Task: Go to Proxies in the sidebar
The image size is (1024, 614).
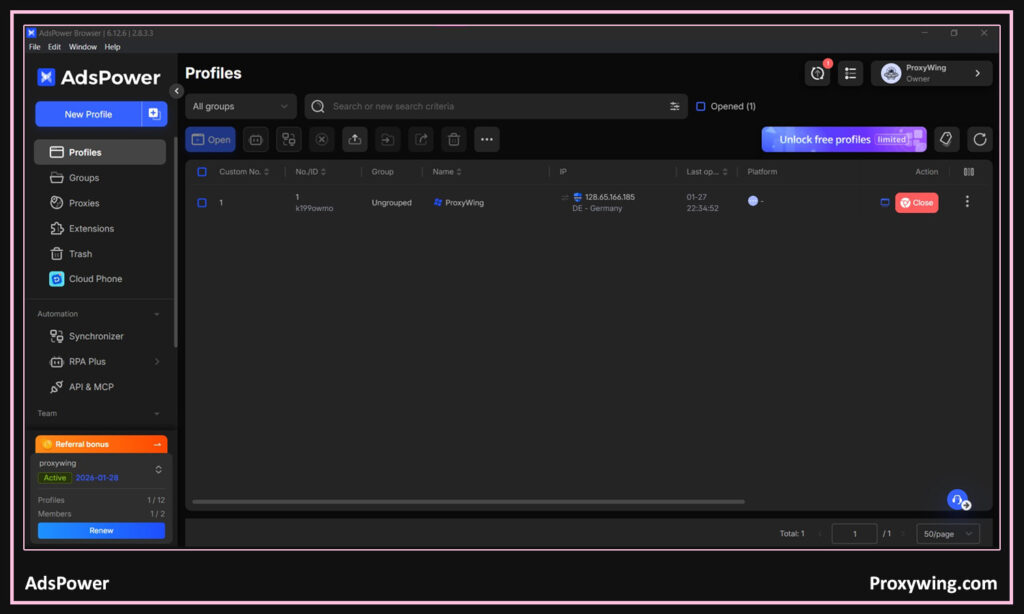Action: [84, 203]
